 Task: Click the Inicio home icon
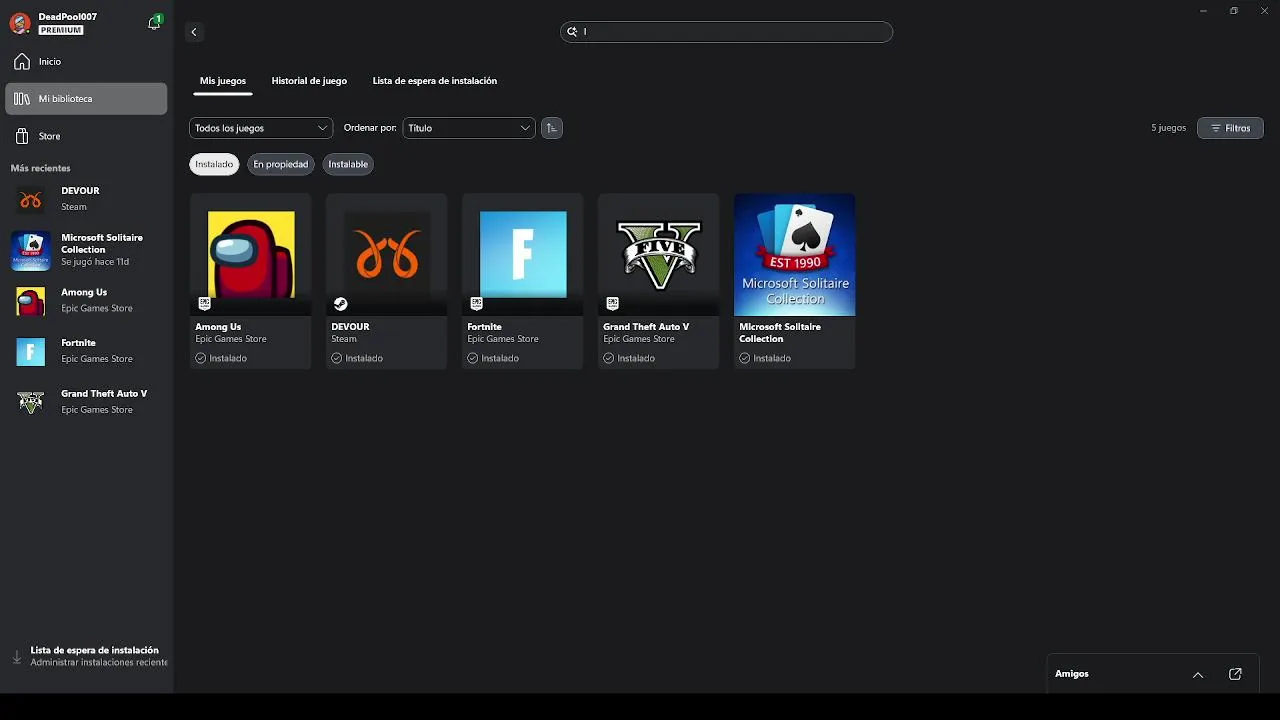(x=22, y=62)
